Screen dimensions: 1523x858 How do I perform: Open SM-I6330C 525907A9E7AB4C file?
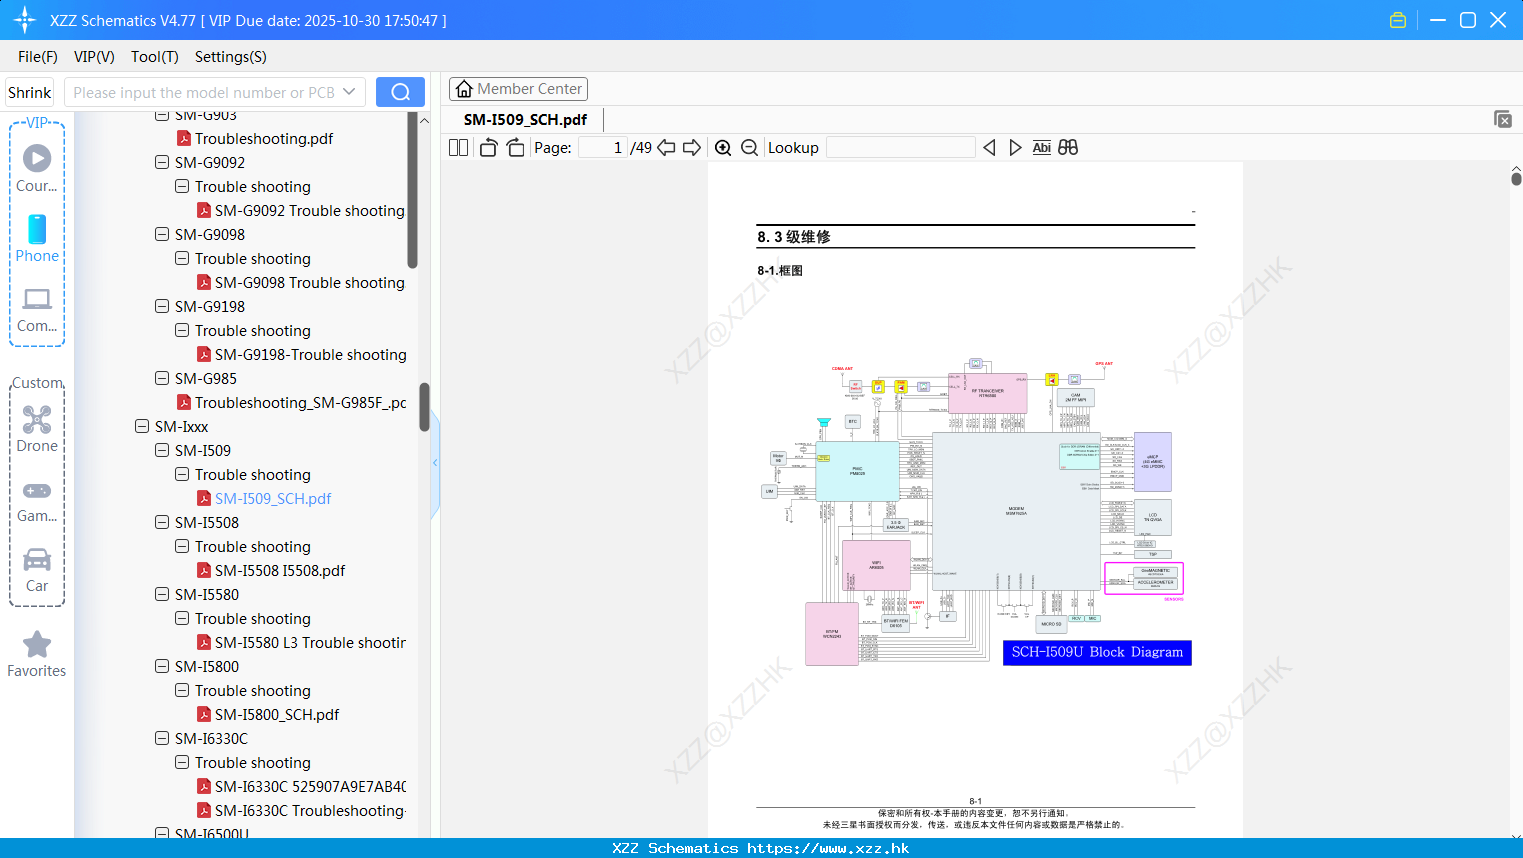coord(301,786)
